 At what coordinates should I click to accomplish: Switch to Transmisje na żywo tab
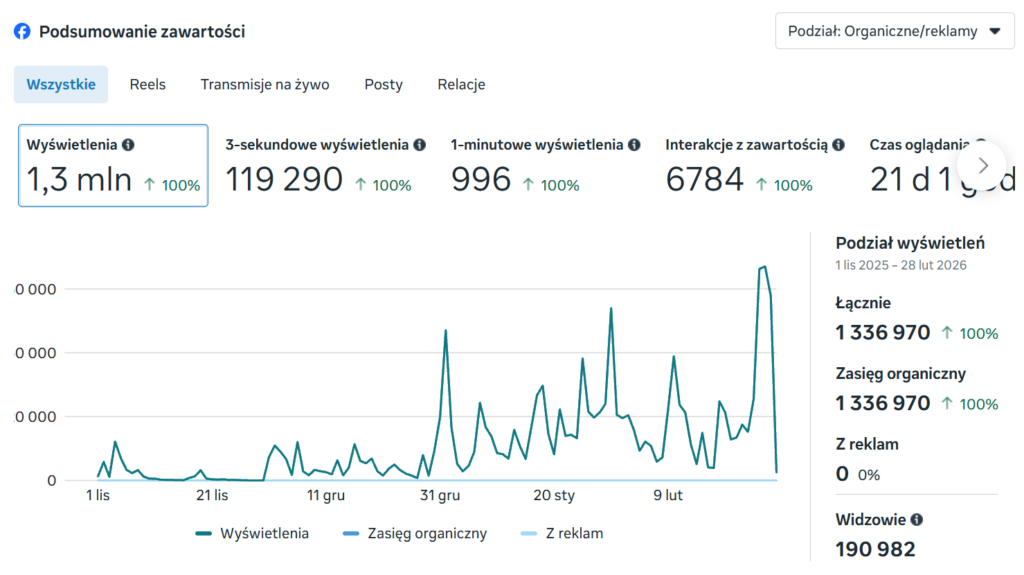265,85
